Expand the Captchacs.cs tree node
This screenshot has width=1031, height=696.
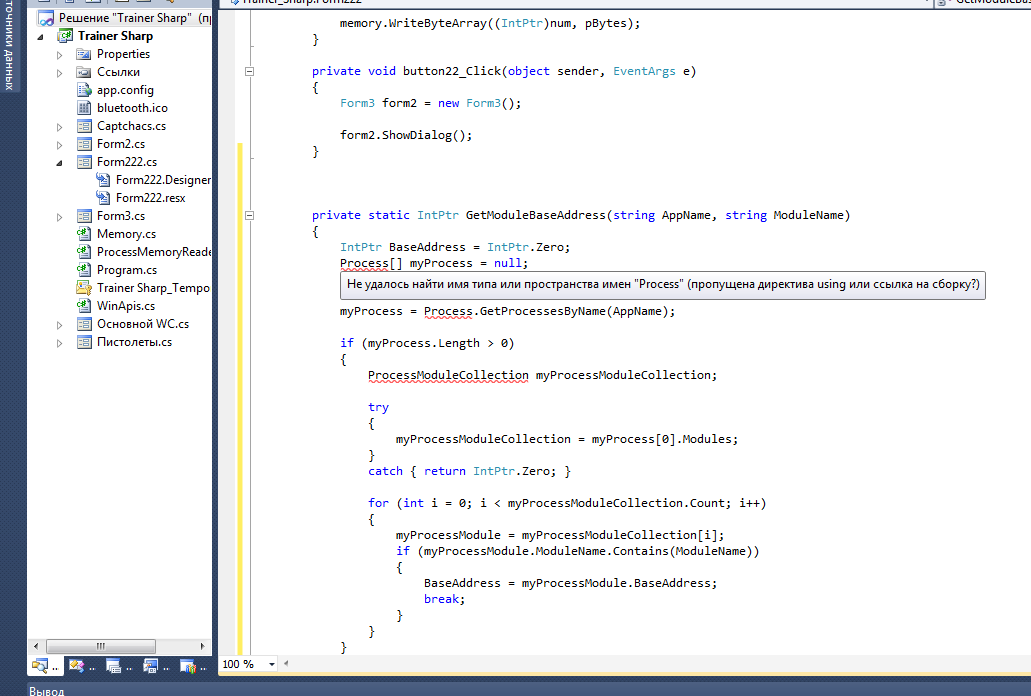(x=60, y=126)
